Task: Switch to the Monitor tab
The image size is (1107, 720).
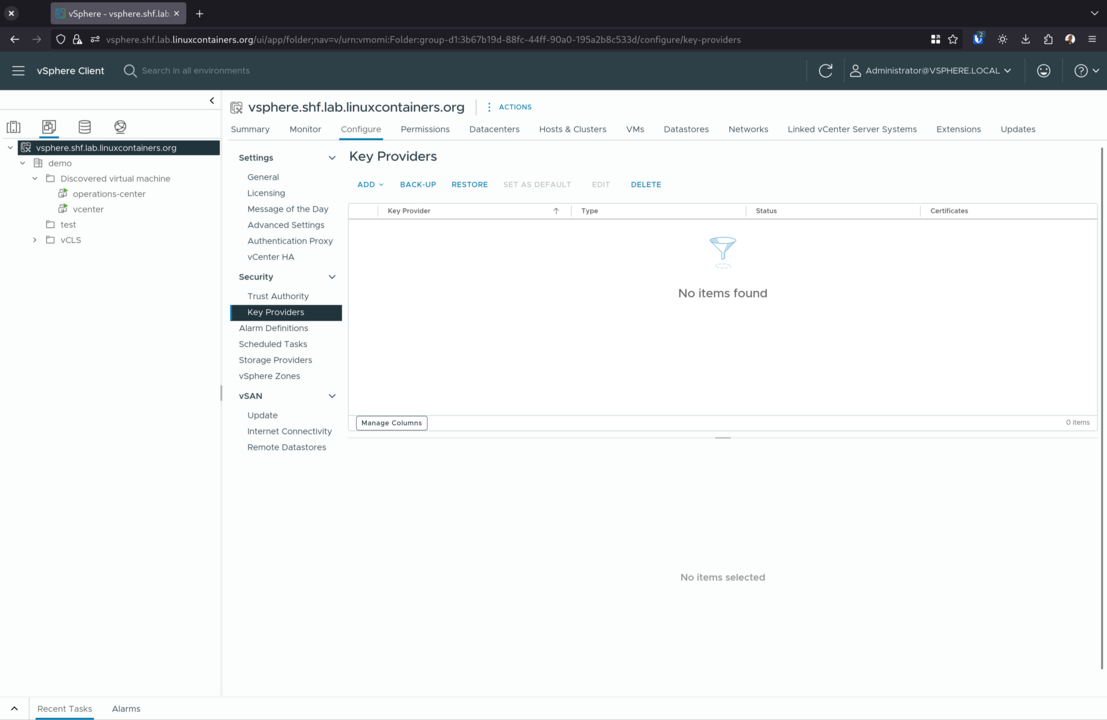Action: point(305,129)
